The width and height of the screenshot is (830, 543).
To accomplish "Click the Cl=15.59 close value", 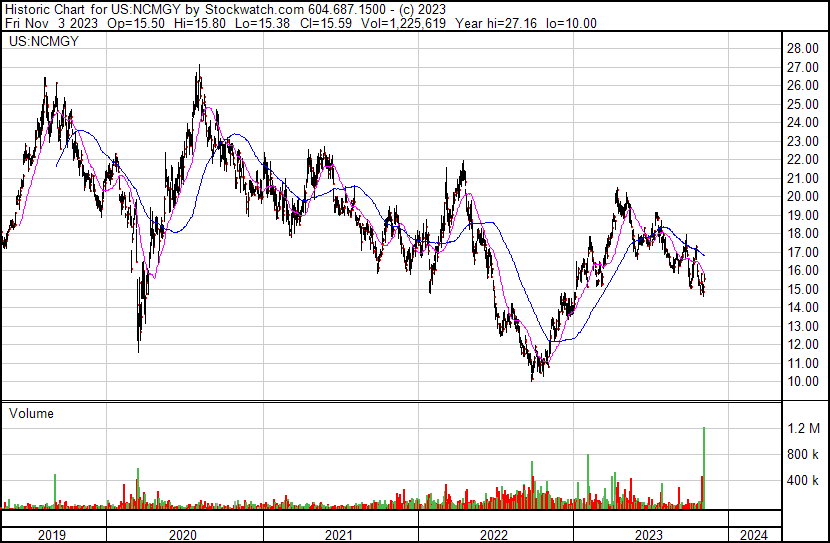I will 326,23.
